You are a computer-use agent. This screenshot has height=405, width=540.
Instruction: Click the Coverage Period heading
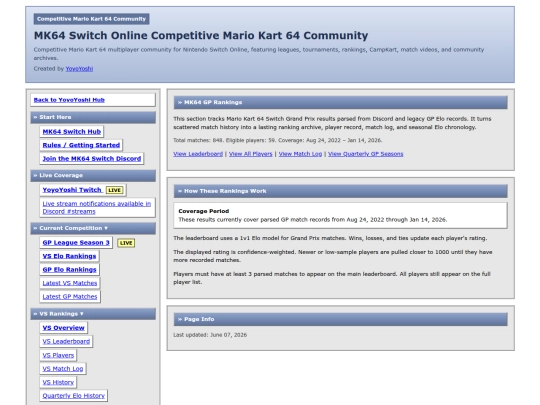click(204, 211)
